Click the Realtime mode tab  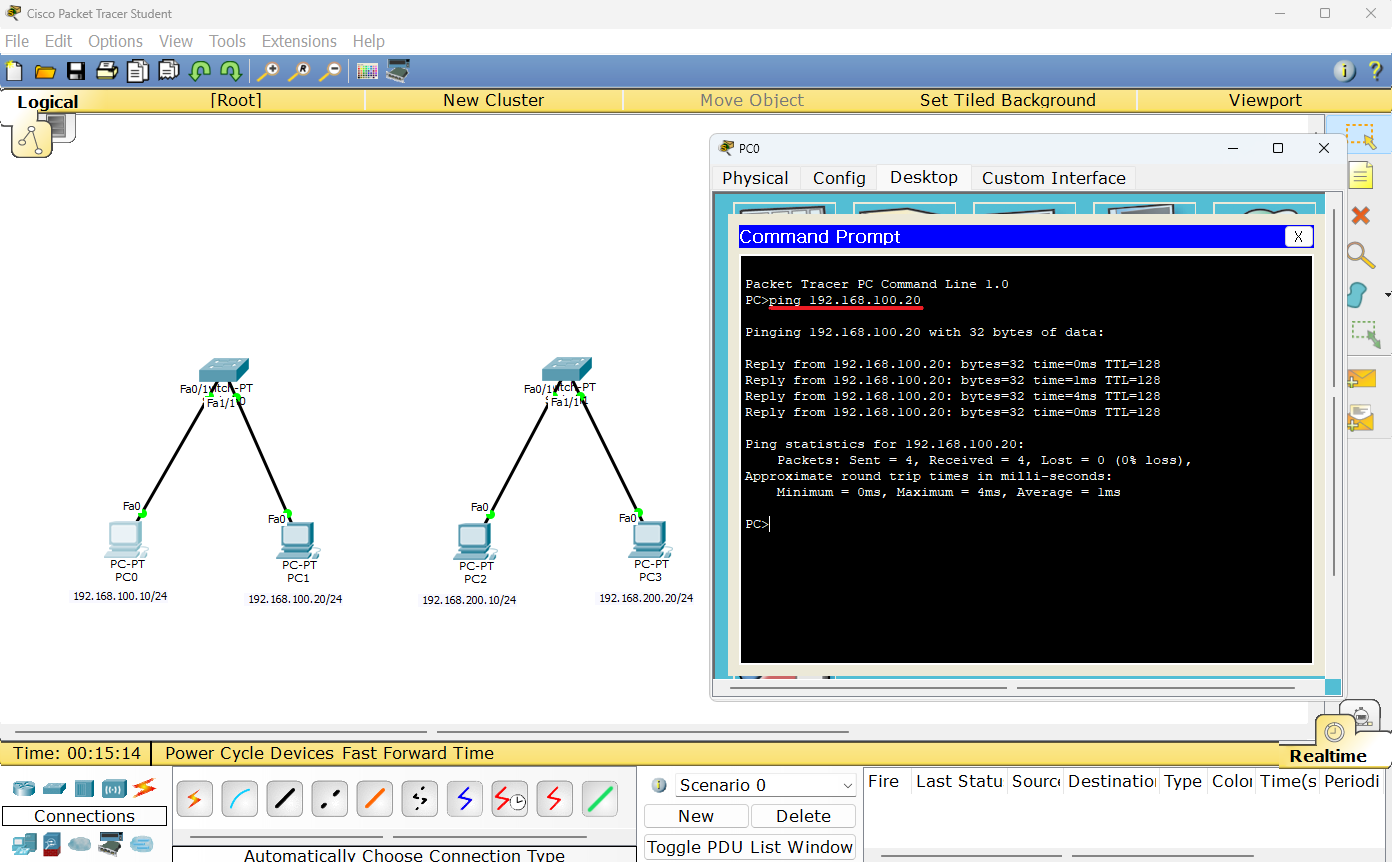1328,755
